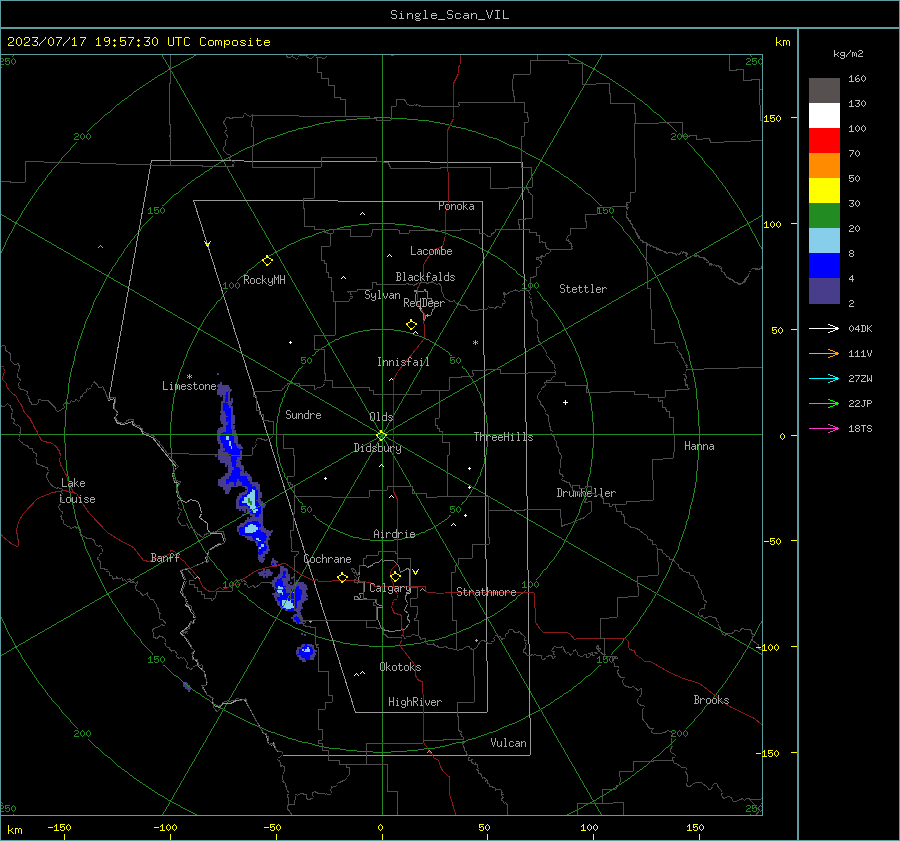Click the white 04DK arrow icon

pos(824,328)
